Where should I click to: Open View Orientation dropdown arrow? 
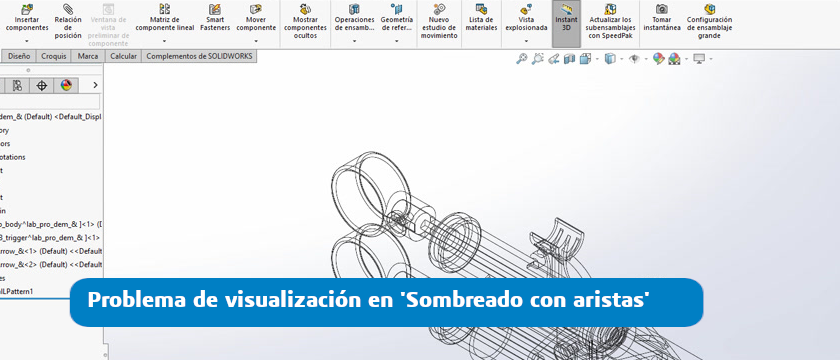pyautogui.click(x=597, y=59)
